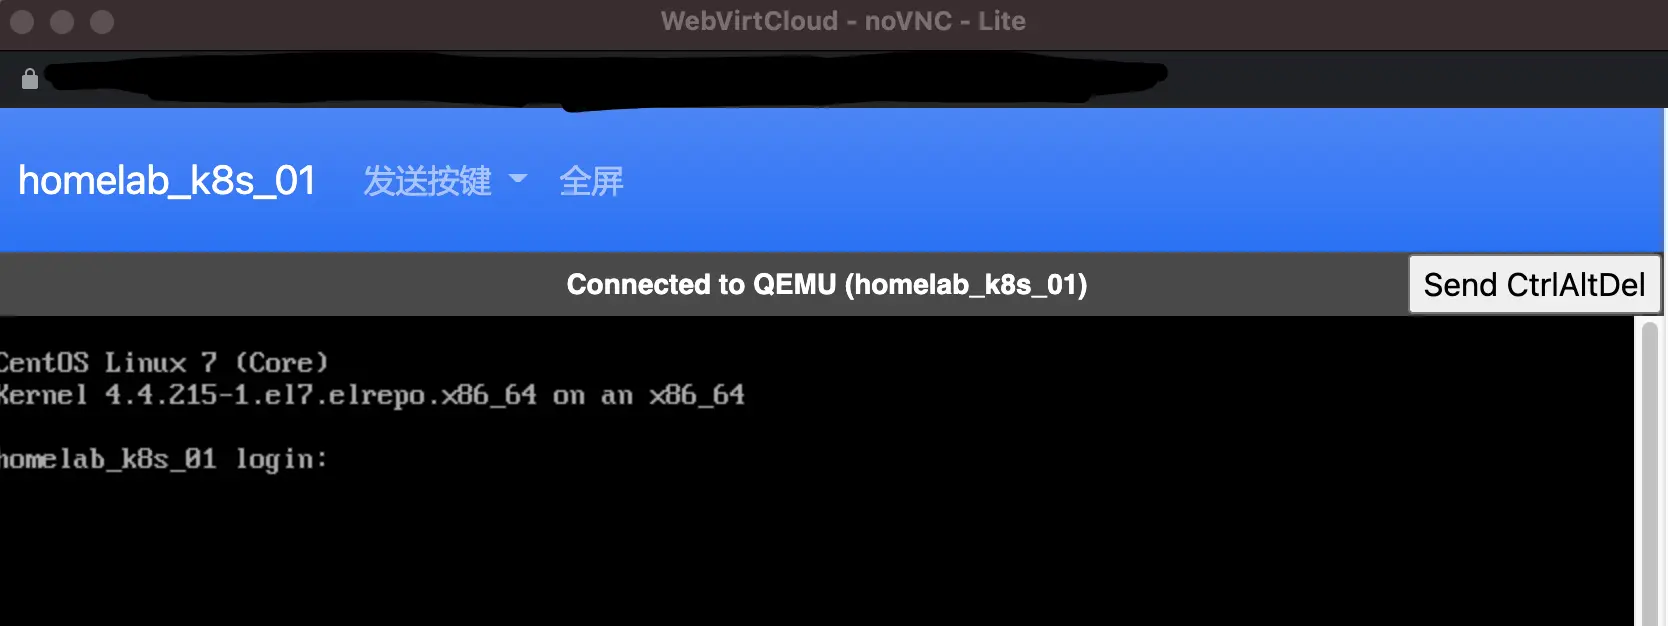Click the Kernel 4.4.215 version line
The image size is (1668, 626).
click(x=372, y=395)
